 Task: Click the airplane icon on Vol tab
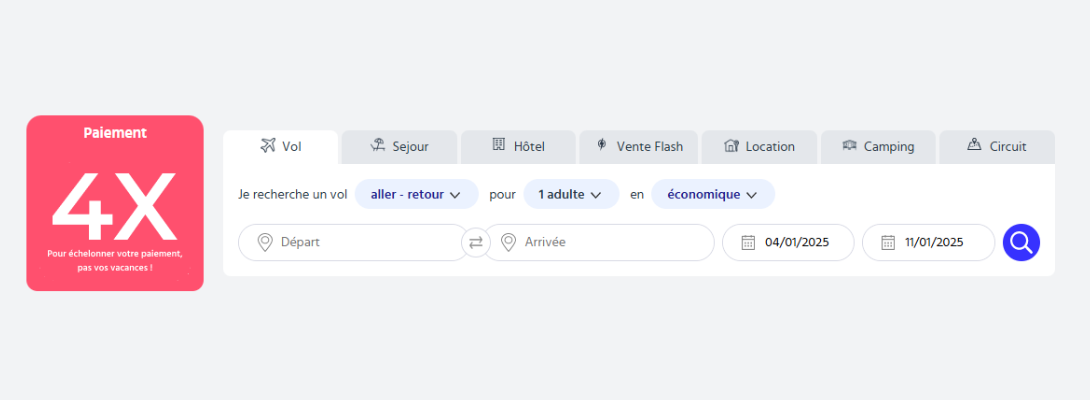click(267, 146)
